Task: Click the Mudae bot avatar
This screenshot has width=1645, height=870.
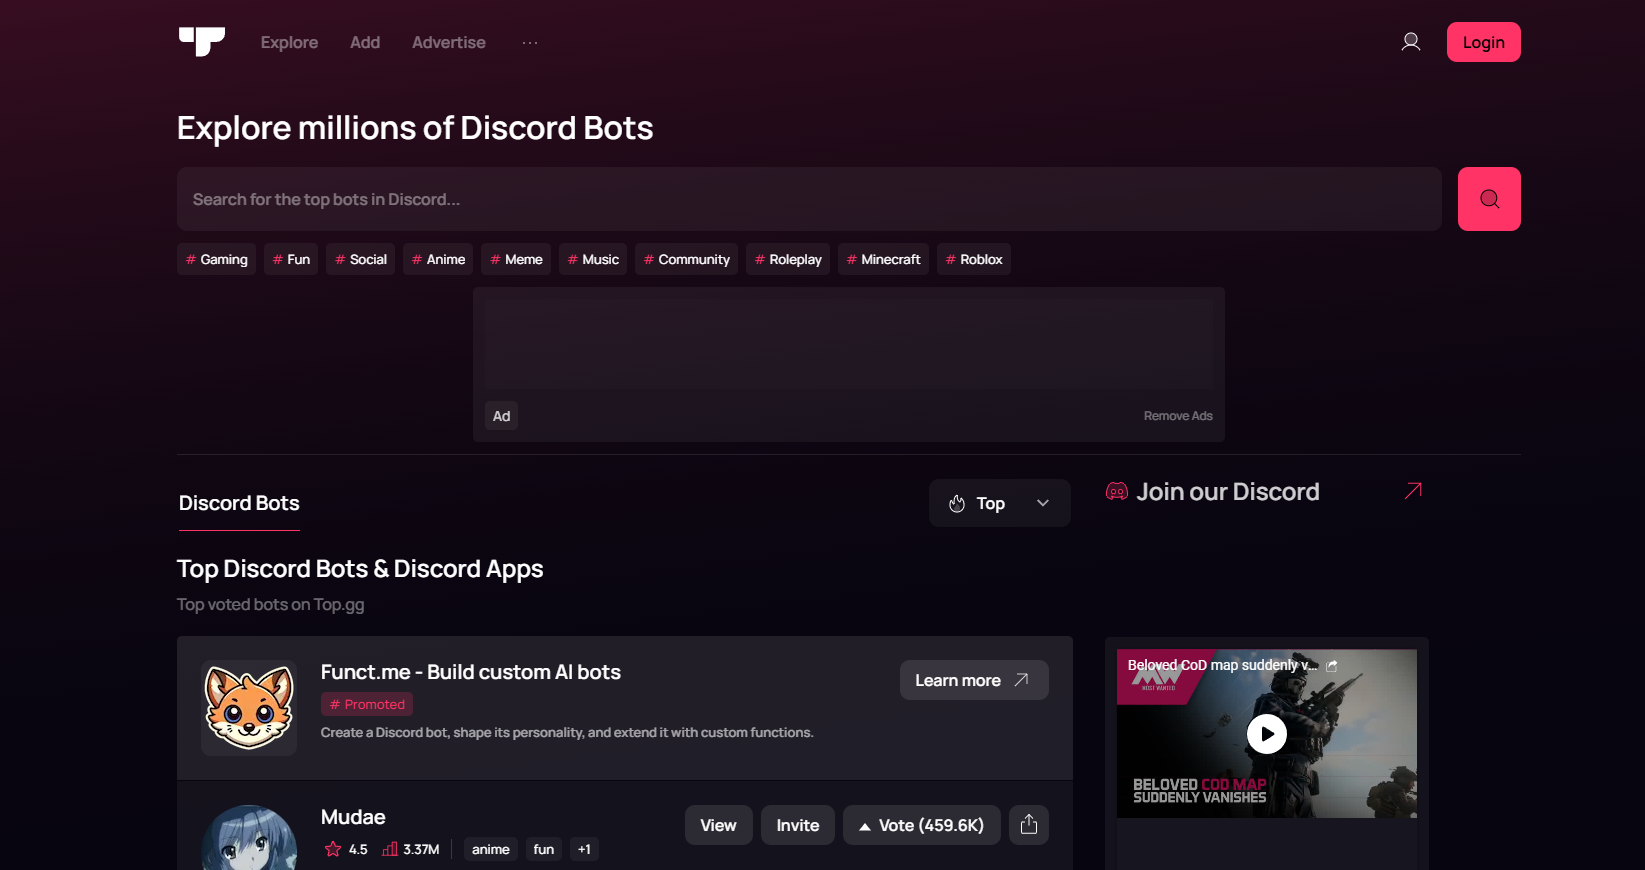Action: (249, 838)
